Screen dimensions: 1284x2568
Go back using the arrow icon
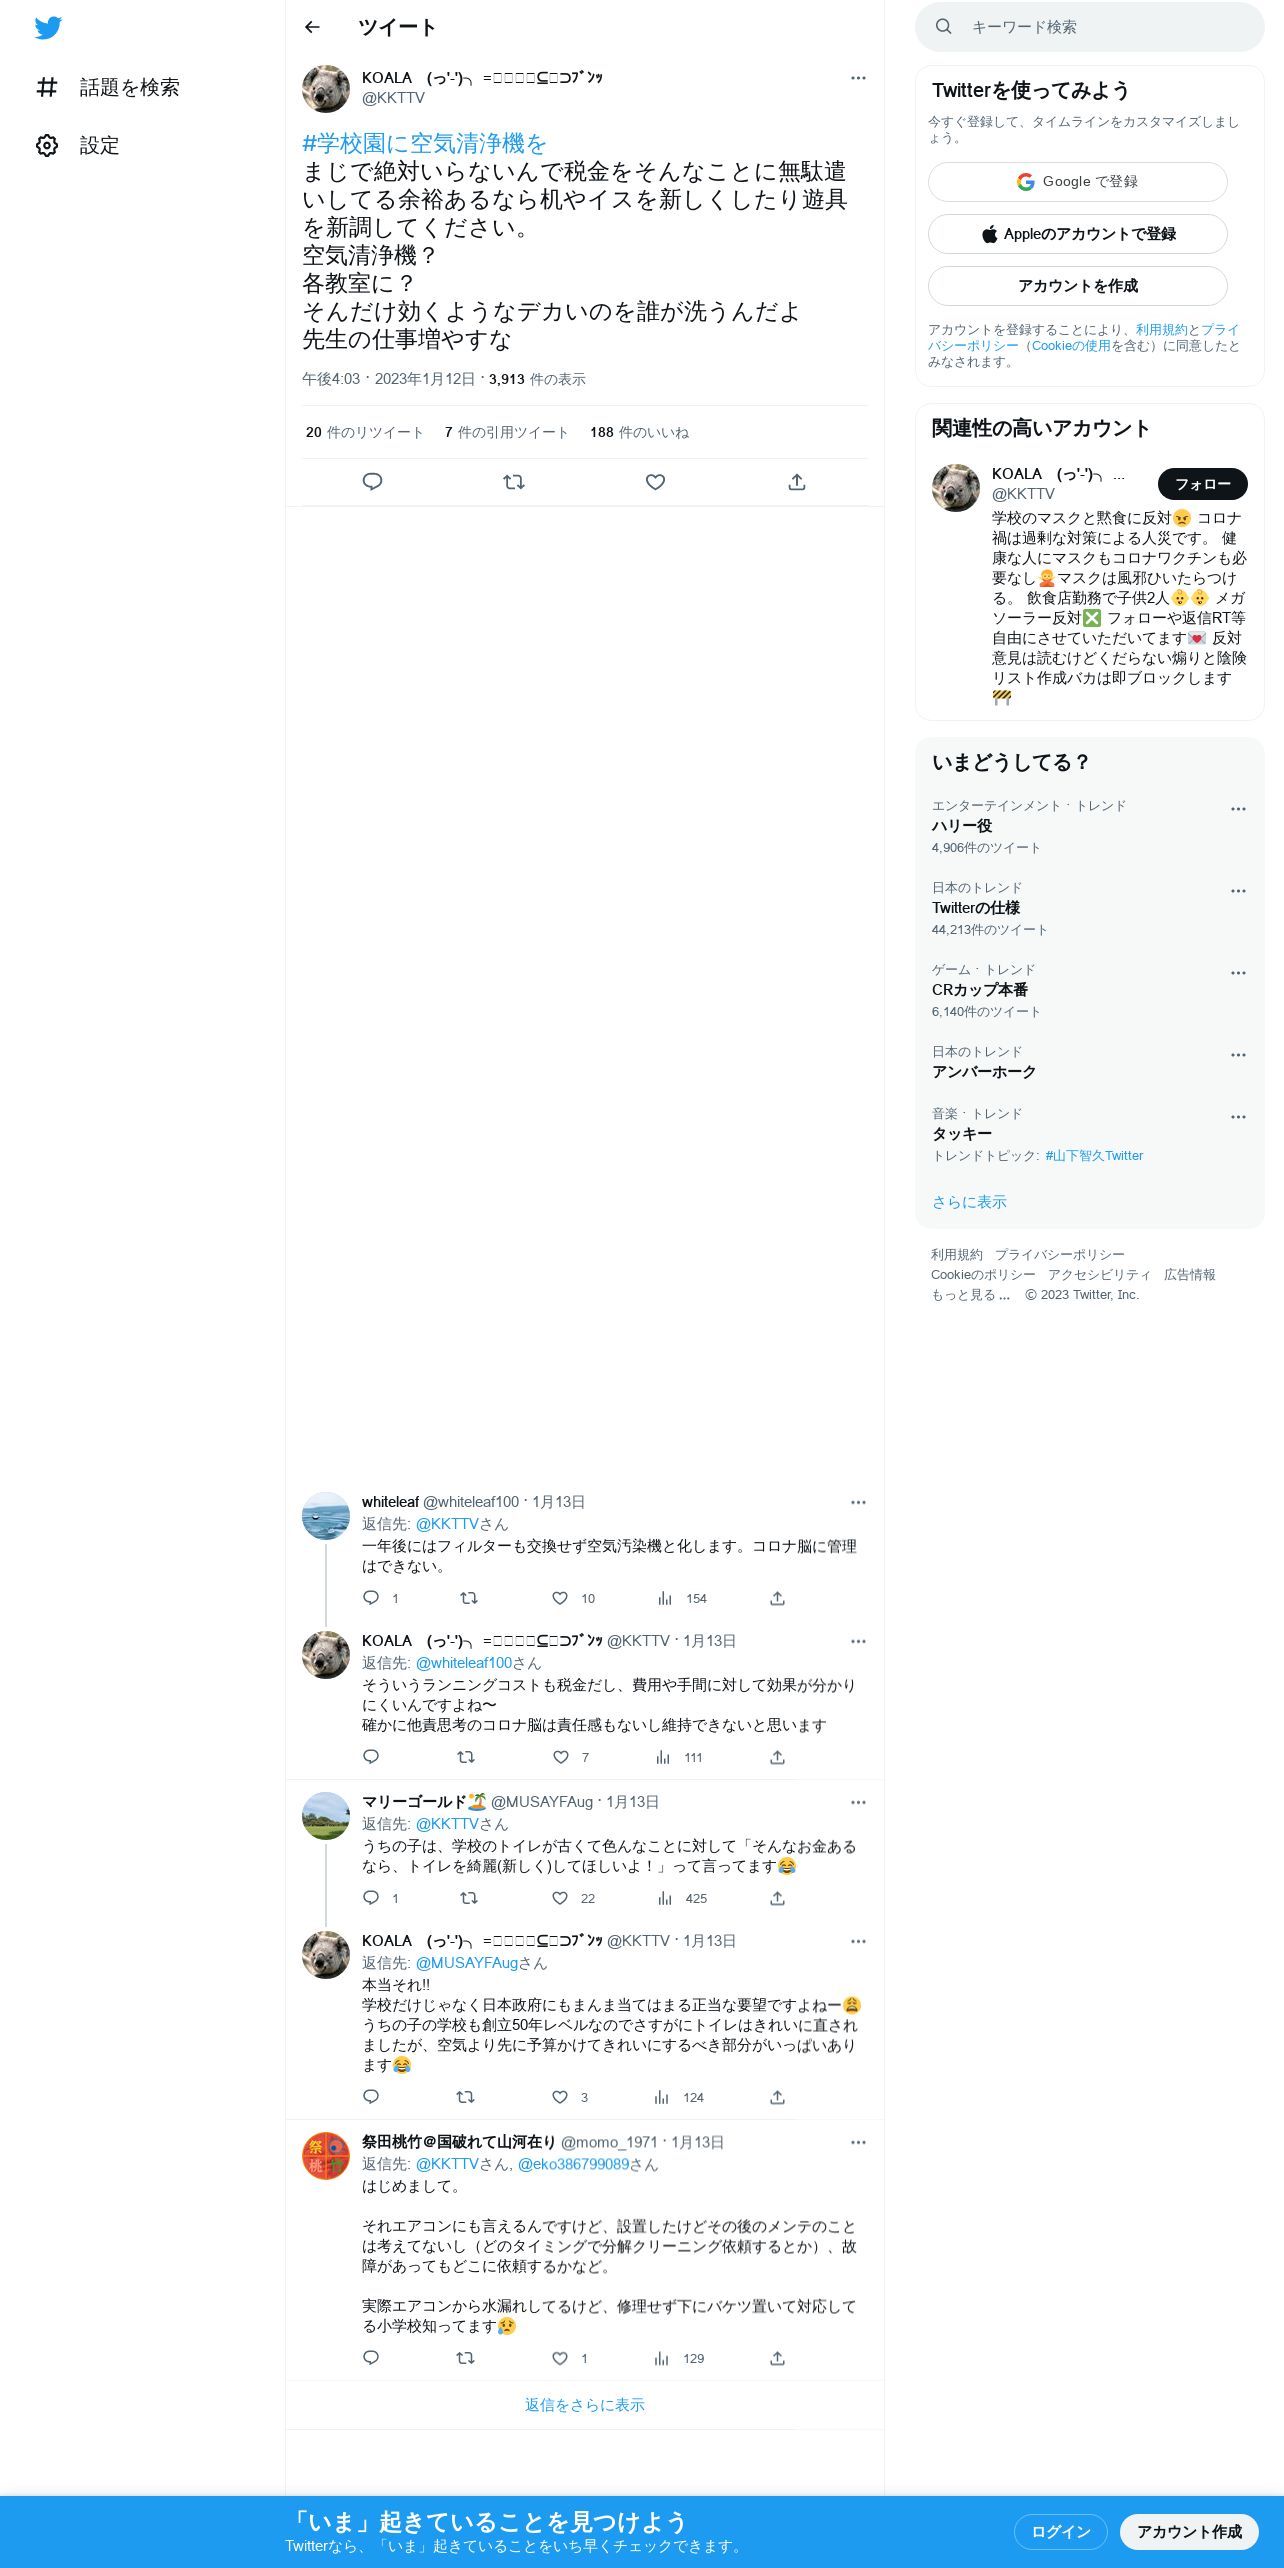tap(312, 27)
